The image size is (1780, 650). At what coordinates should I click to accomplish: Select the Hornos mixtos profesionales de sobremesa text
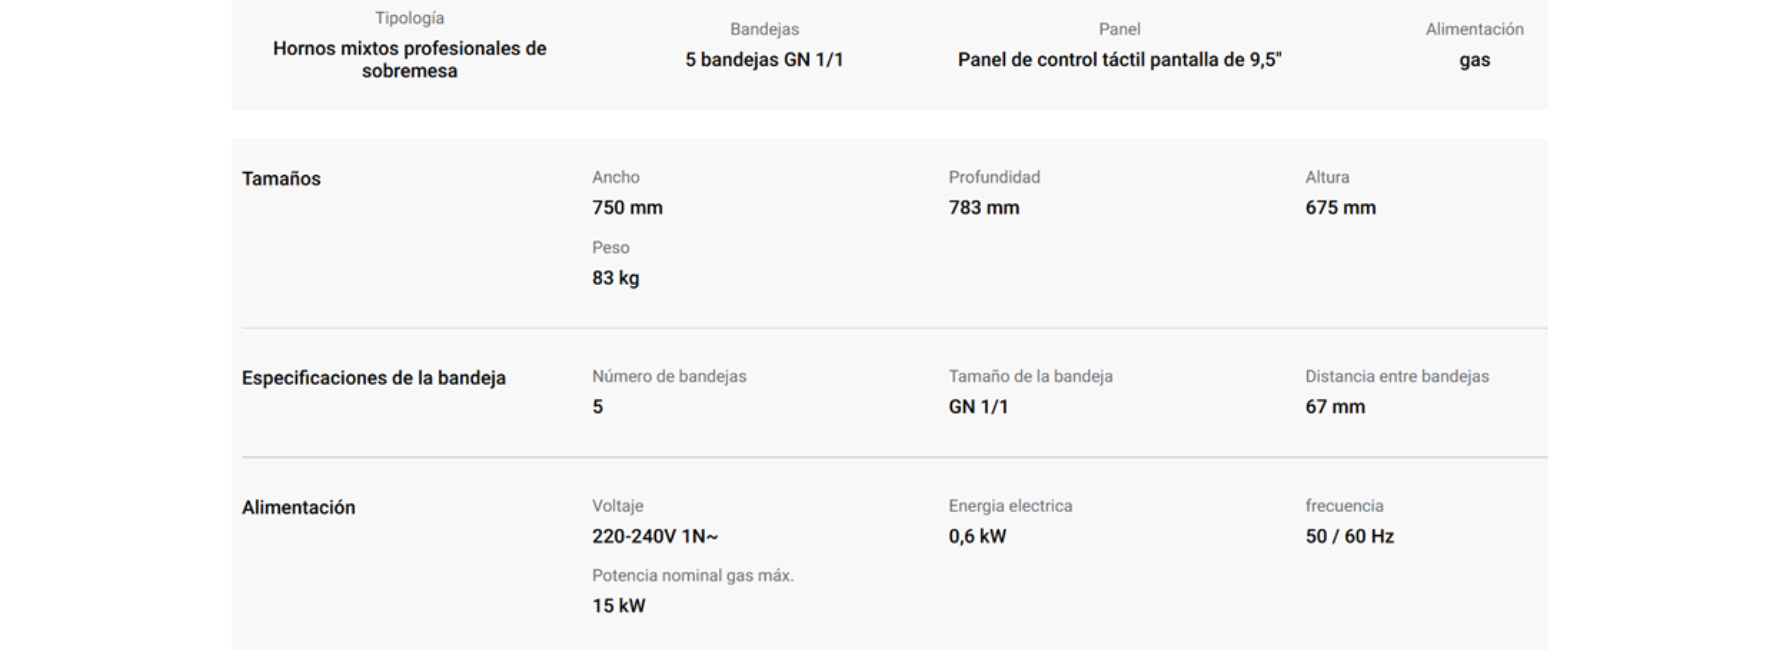tap(409, 59)
